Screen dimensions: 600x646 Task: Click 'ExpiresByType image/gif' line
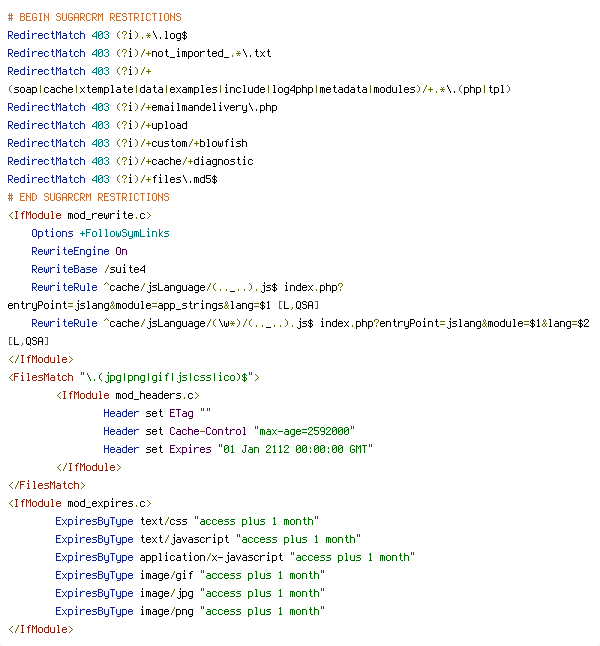click(190, 575)
